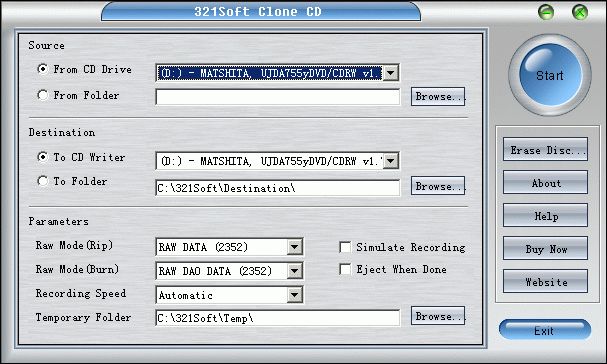Click the Temporary Folder path field
Viewport: 607px width, 364px height.
click(x=278, y=318)
